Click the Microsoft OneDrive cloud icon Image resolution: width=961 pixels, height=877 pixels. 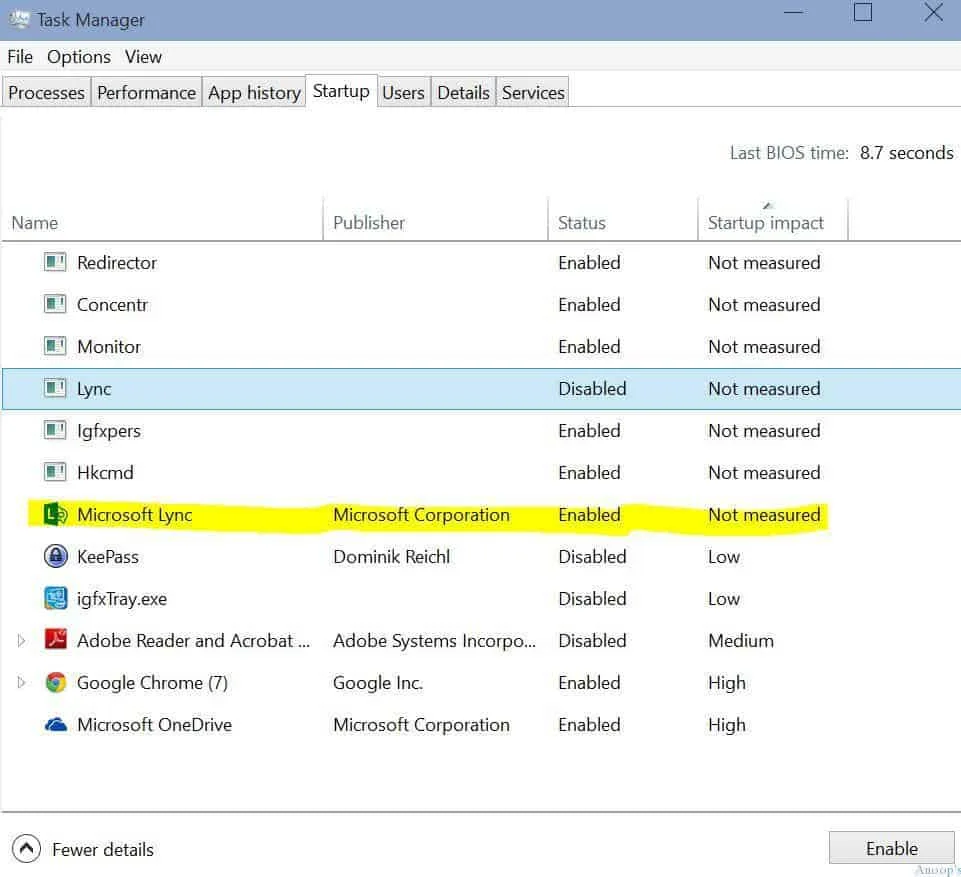click(56, 725)
